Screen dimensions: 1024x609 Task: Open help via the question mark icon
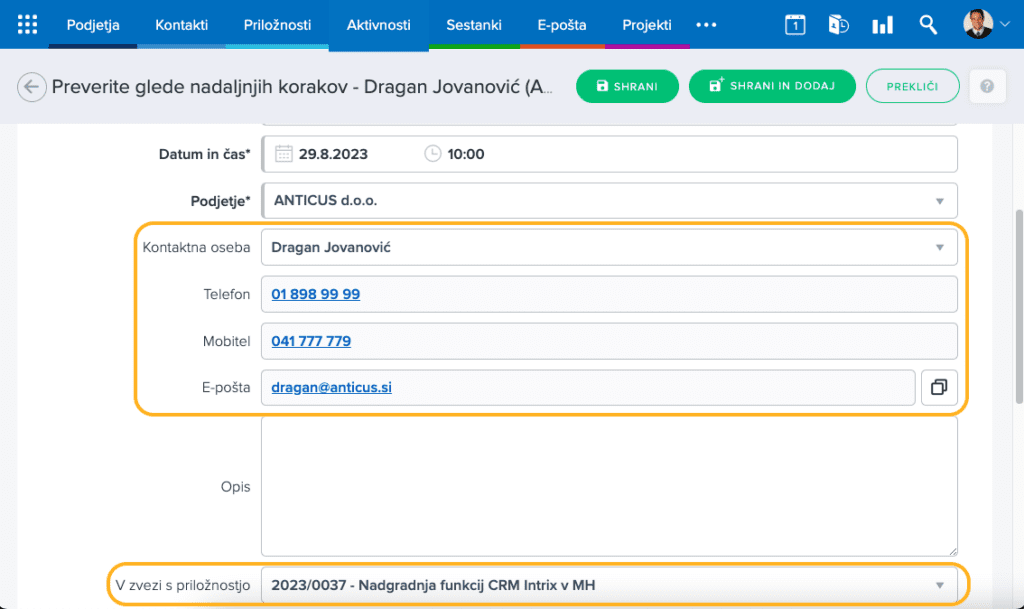[987, 86]
